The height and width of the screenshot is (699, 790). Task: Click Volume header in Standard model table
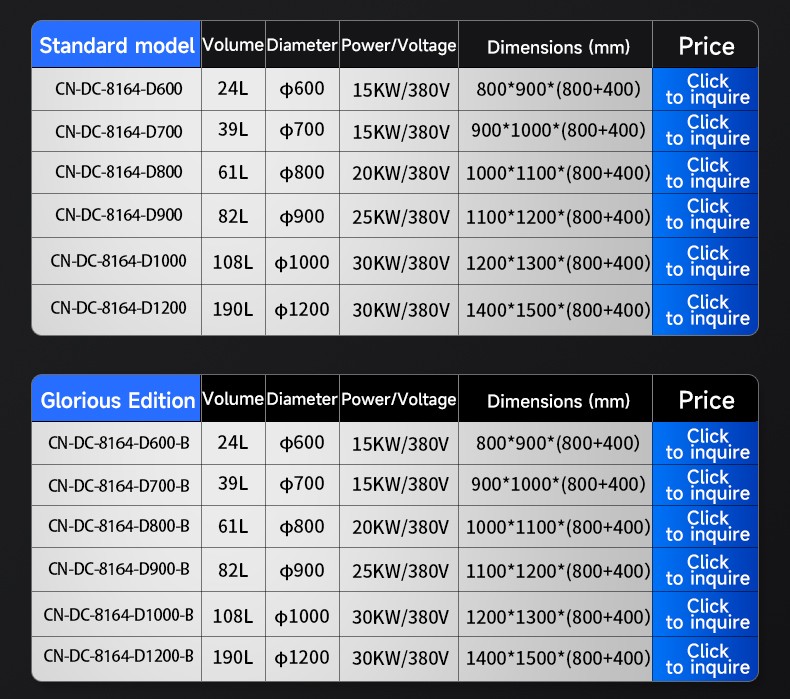click(x=233, y=45)
